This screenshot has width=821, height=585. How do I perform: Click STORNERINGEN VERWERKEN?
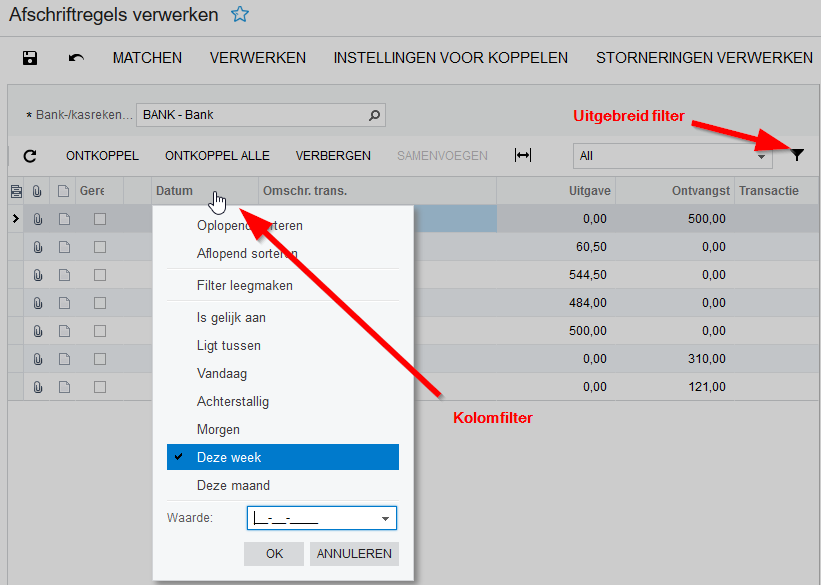(x=704, y=58)
